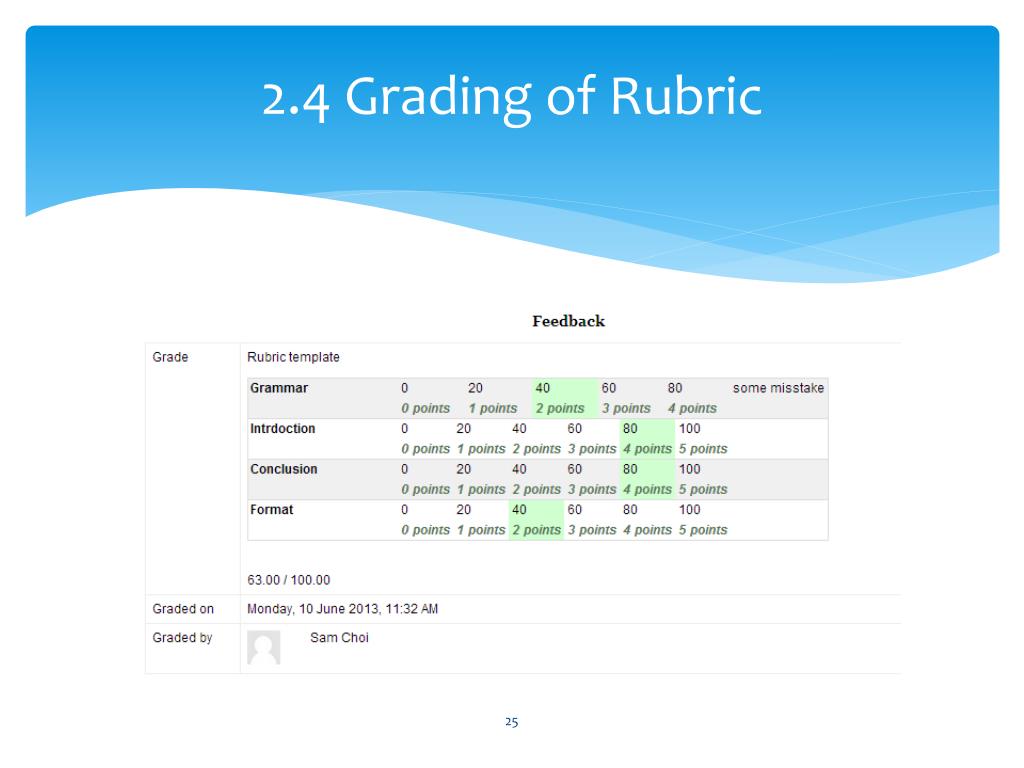Choose the 80 level in Format row
Image resolution: width=1024 pixels, height=768 pixels.
point(647,519)
